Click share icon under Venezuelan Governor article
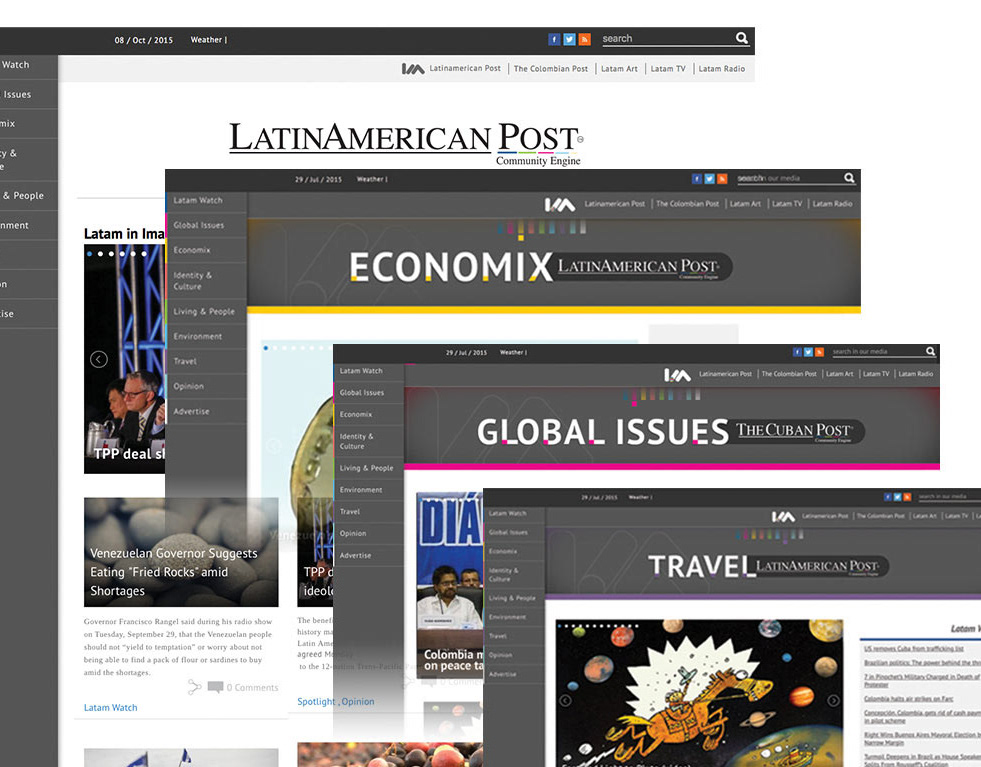981x767 pixels. click(195, 687)
